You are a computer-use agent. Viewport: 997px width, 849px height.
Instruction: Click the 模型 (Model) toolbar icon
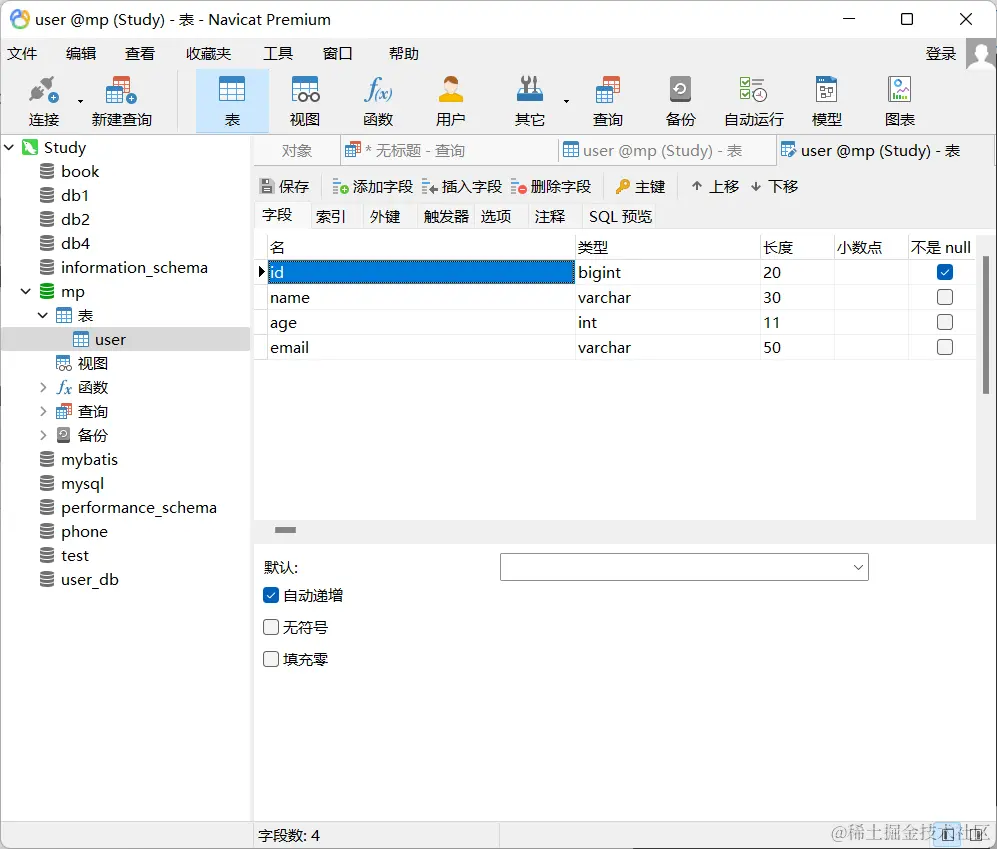[x=827, y=90]
